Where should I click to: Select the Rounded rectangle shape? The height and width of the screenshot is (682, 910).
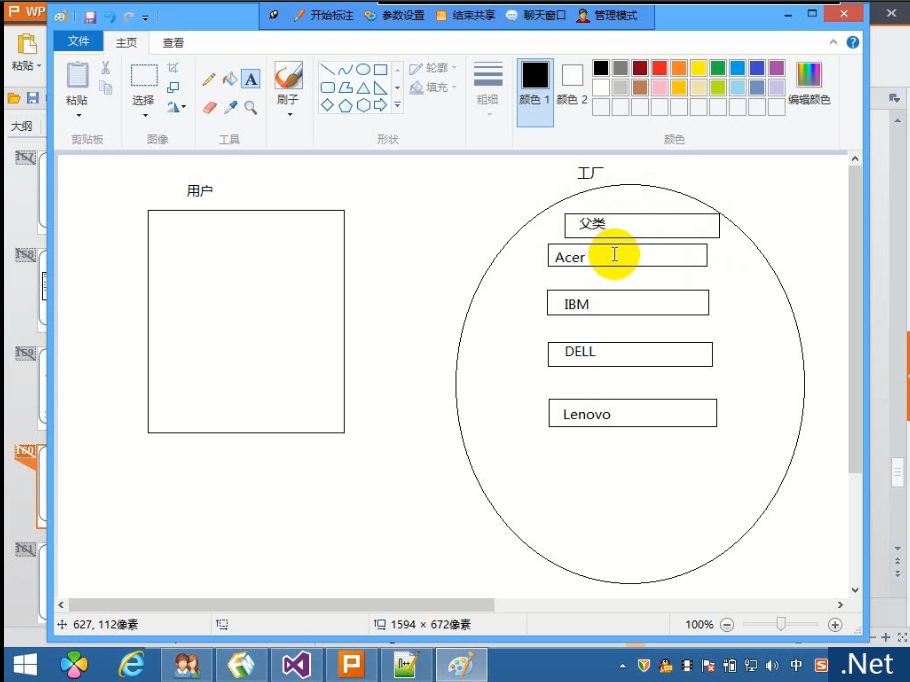click(328, 88)
